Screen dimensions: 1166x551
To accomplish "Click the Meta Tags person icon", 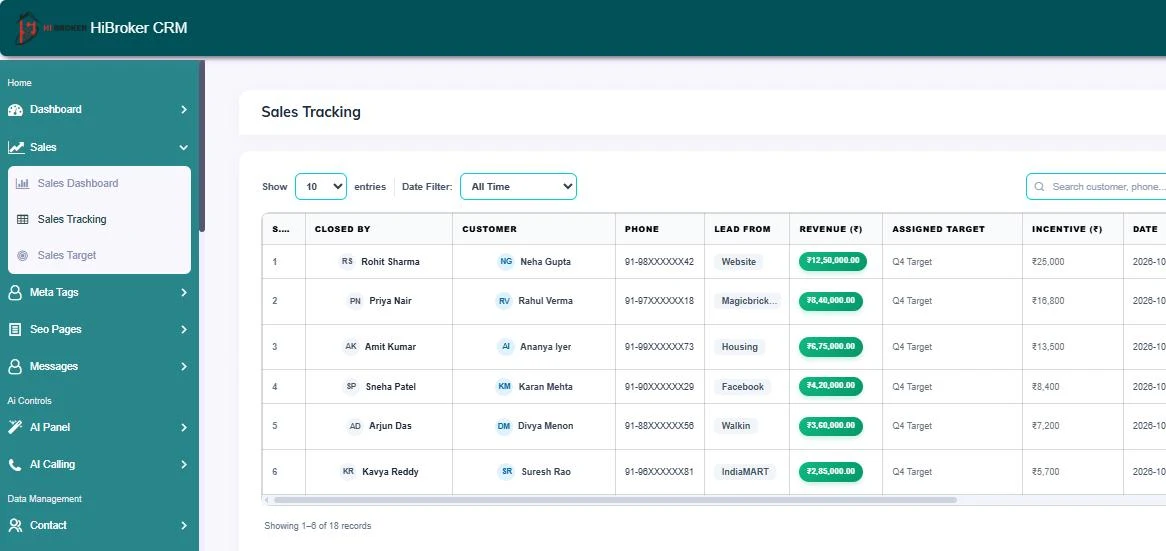I will (15, 293).
